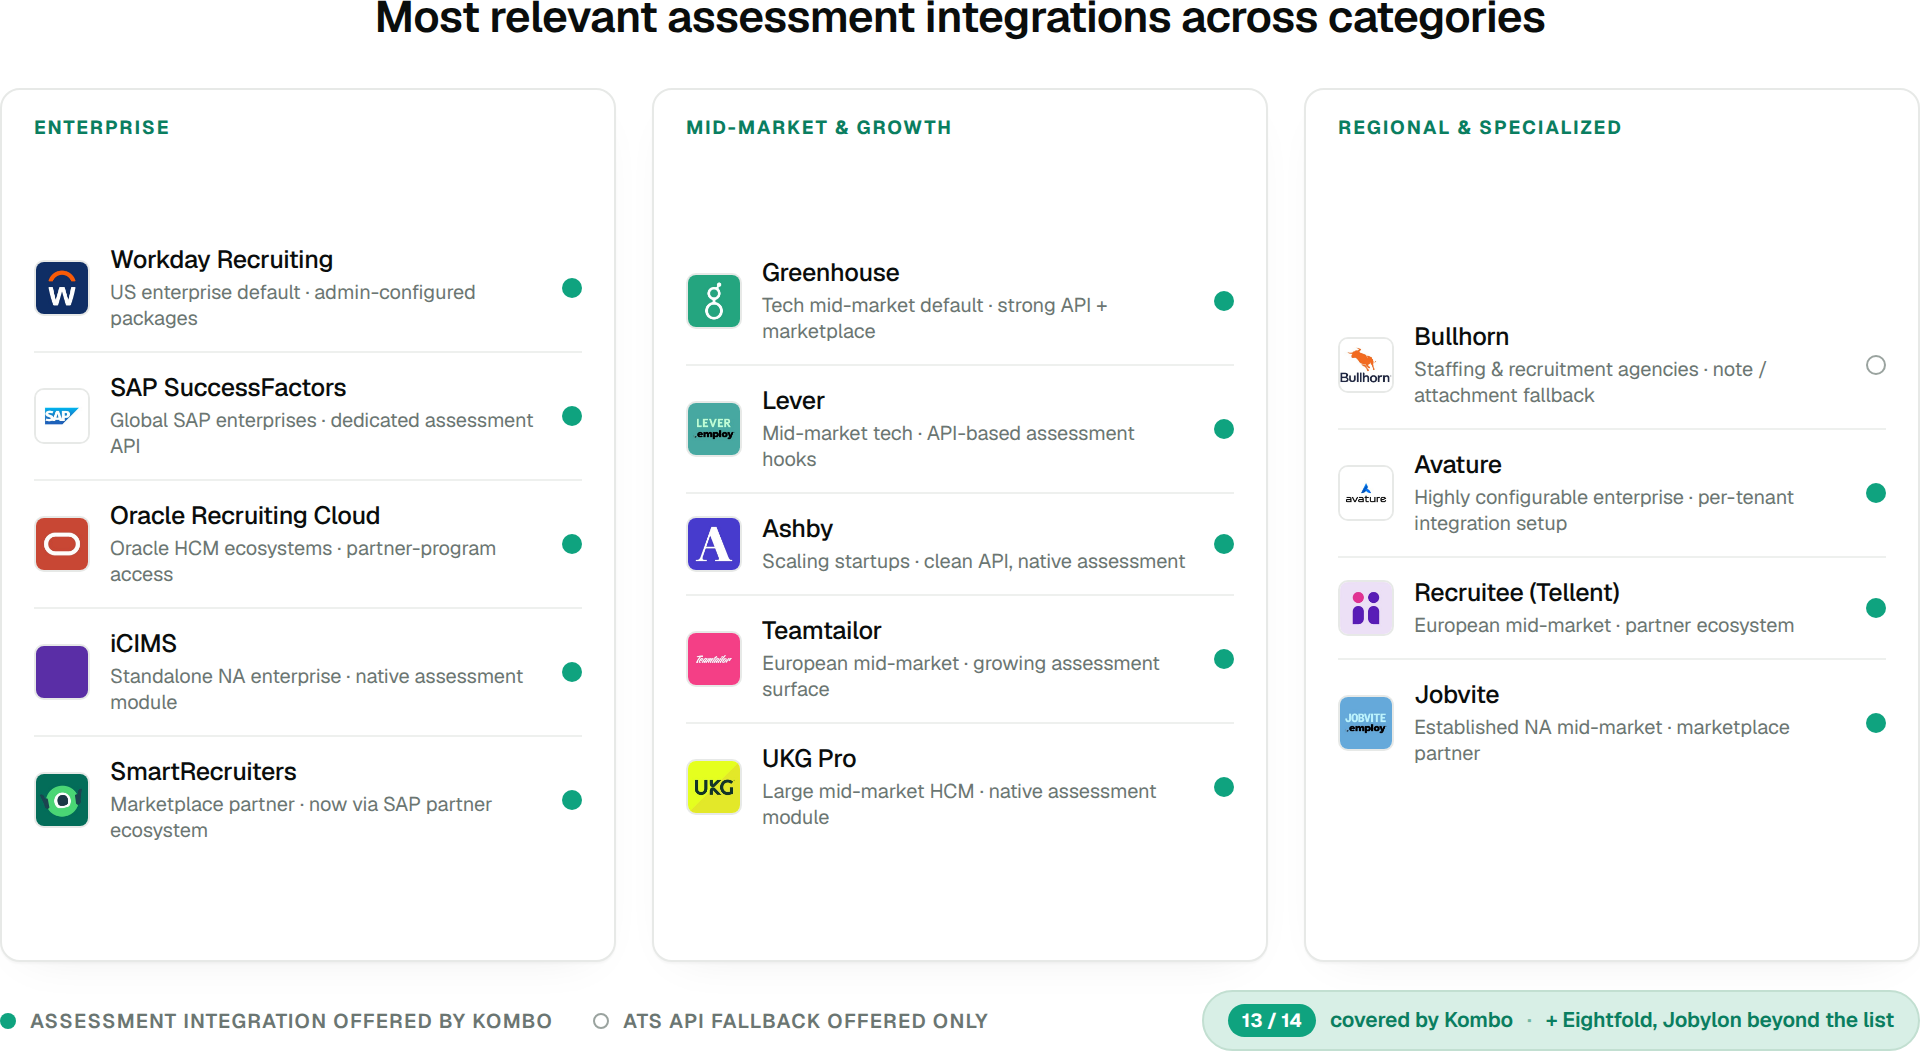The image size is (1920, 1051).
Task: Click 'ASSESSMENT INTEGRATION OFFERED BY KOMBO' legend
Action: point(291,1021)
